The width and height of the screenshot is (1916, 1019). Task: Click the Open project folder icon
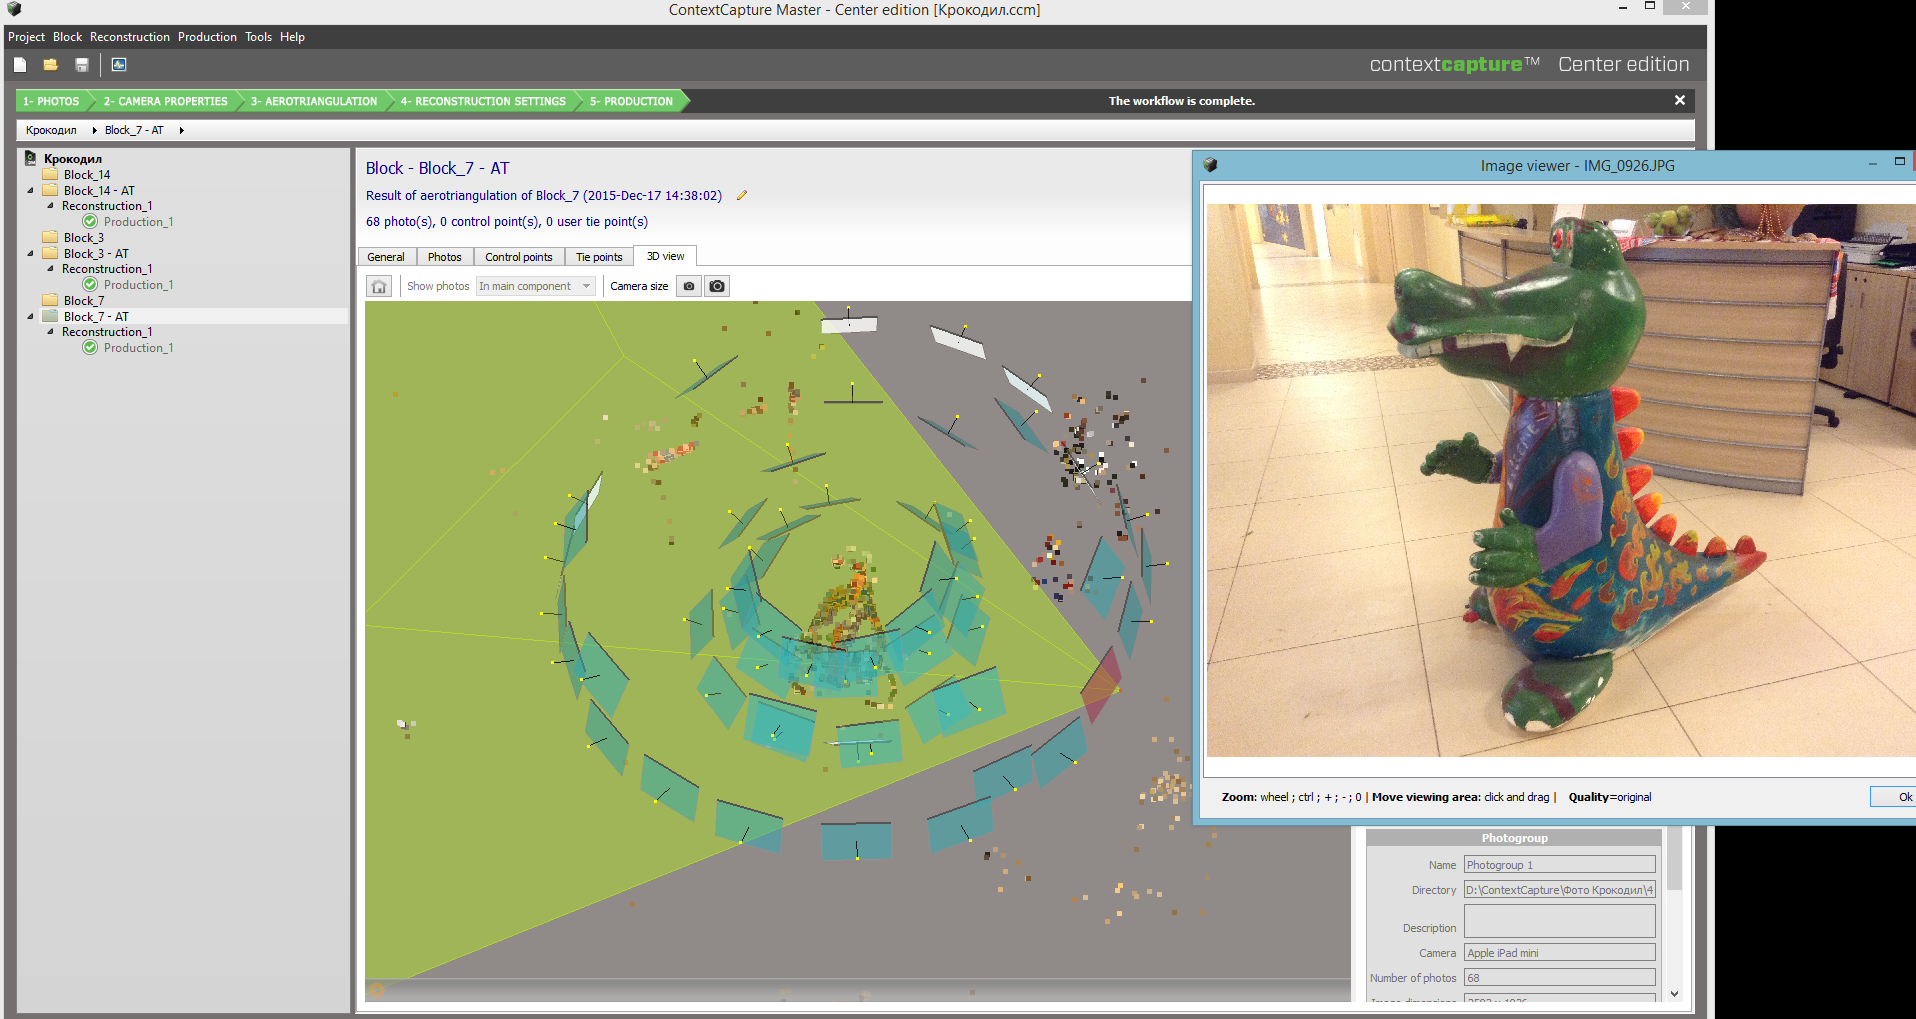click(50, 65)
